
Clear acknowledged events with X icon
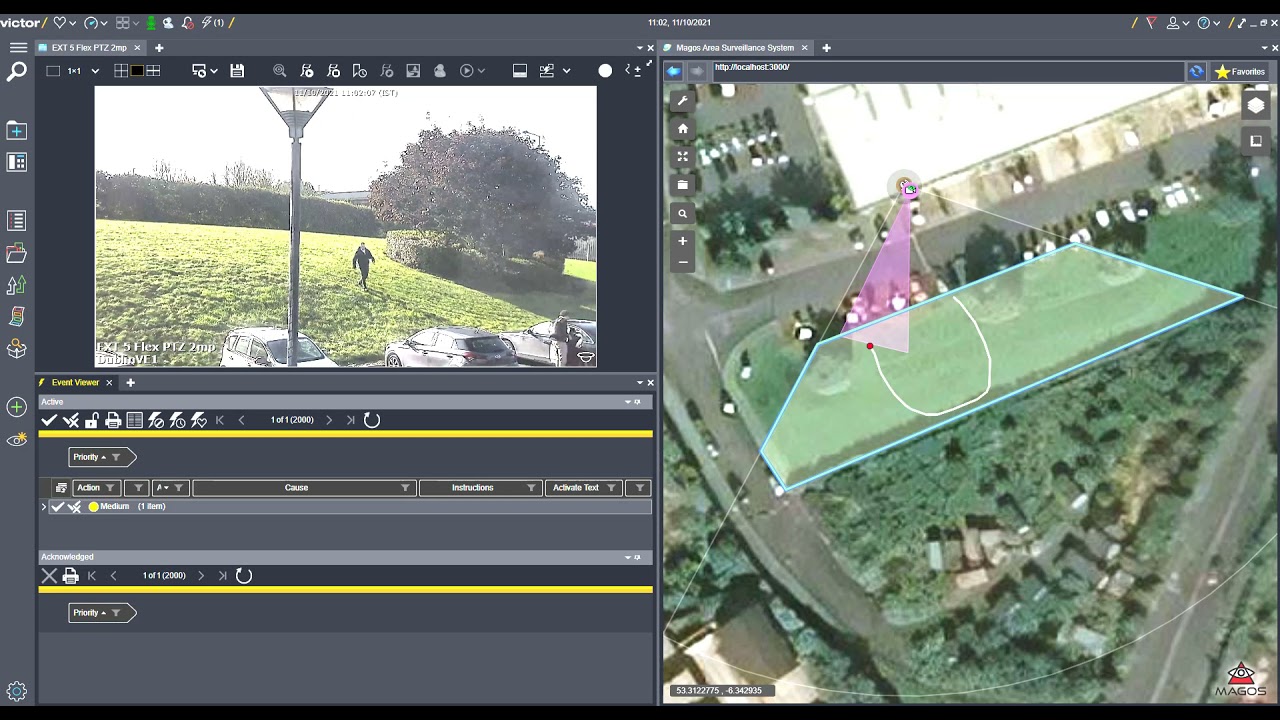(x=49, y=576)
